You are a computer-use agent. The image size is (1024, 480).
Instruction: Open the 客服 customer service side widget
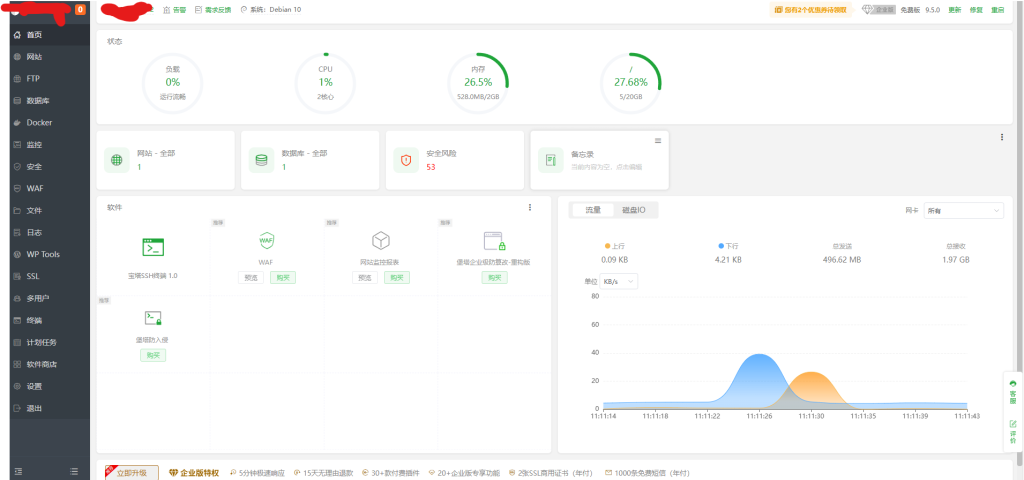pos(1012,389)
